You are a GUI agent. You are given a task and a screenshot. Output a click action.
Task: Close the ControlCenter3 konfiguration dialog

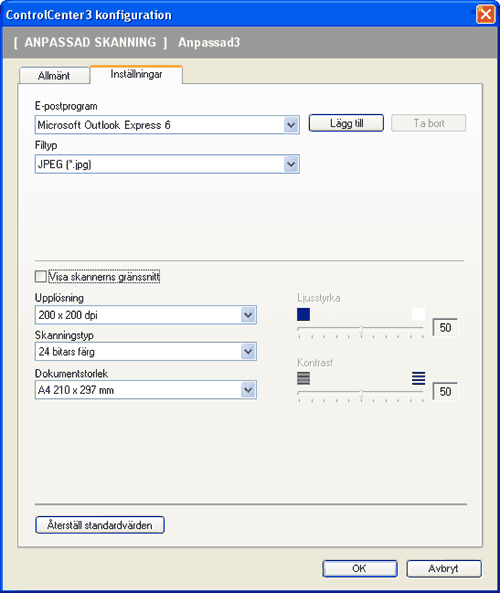[485, 15]
